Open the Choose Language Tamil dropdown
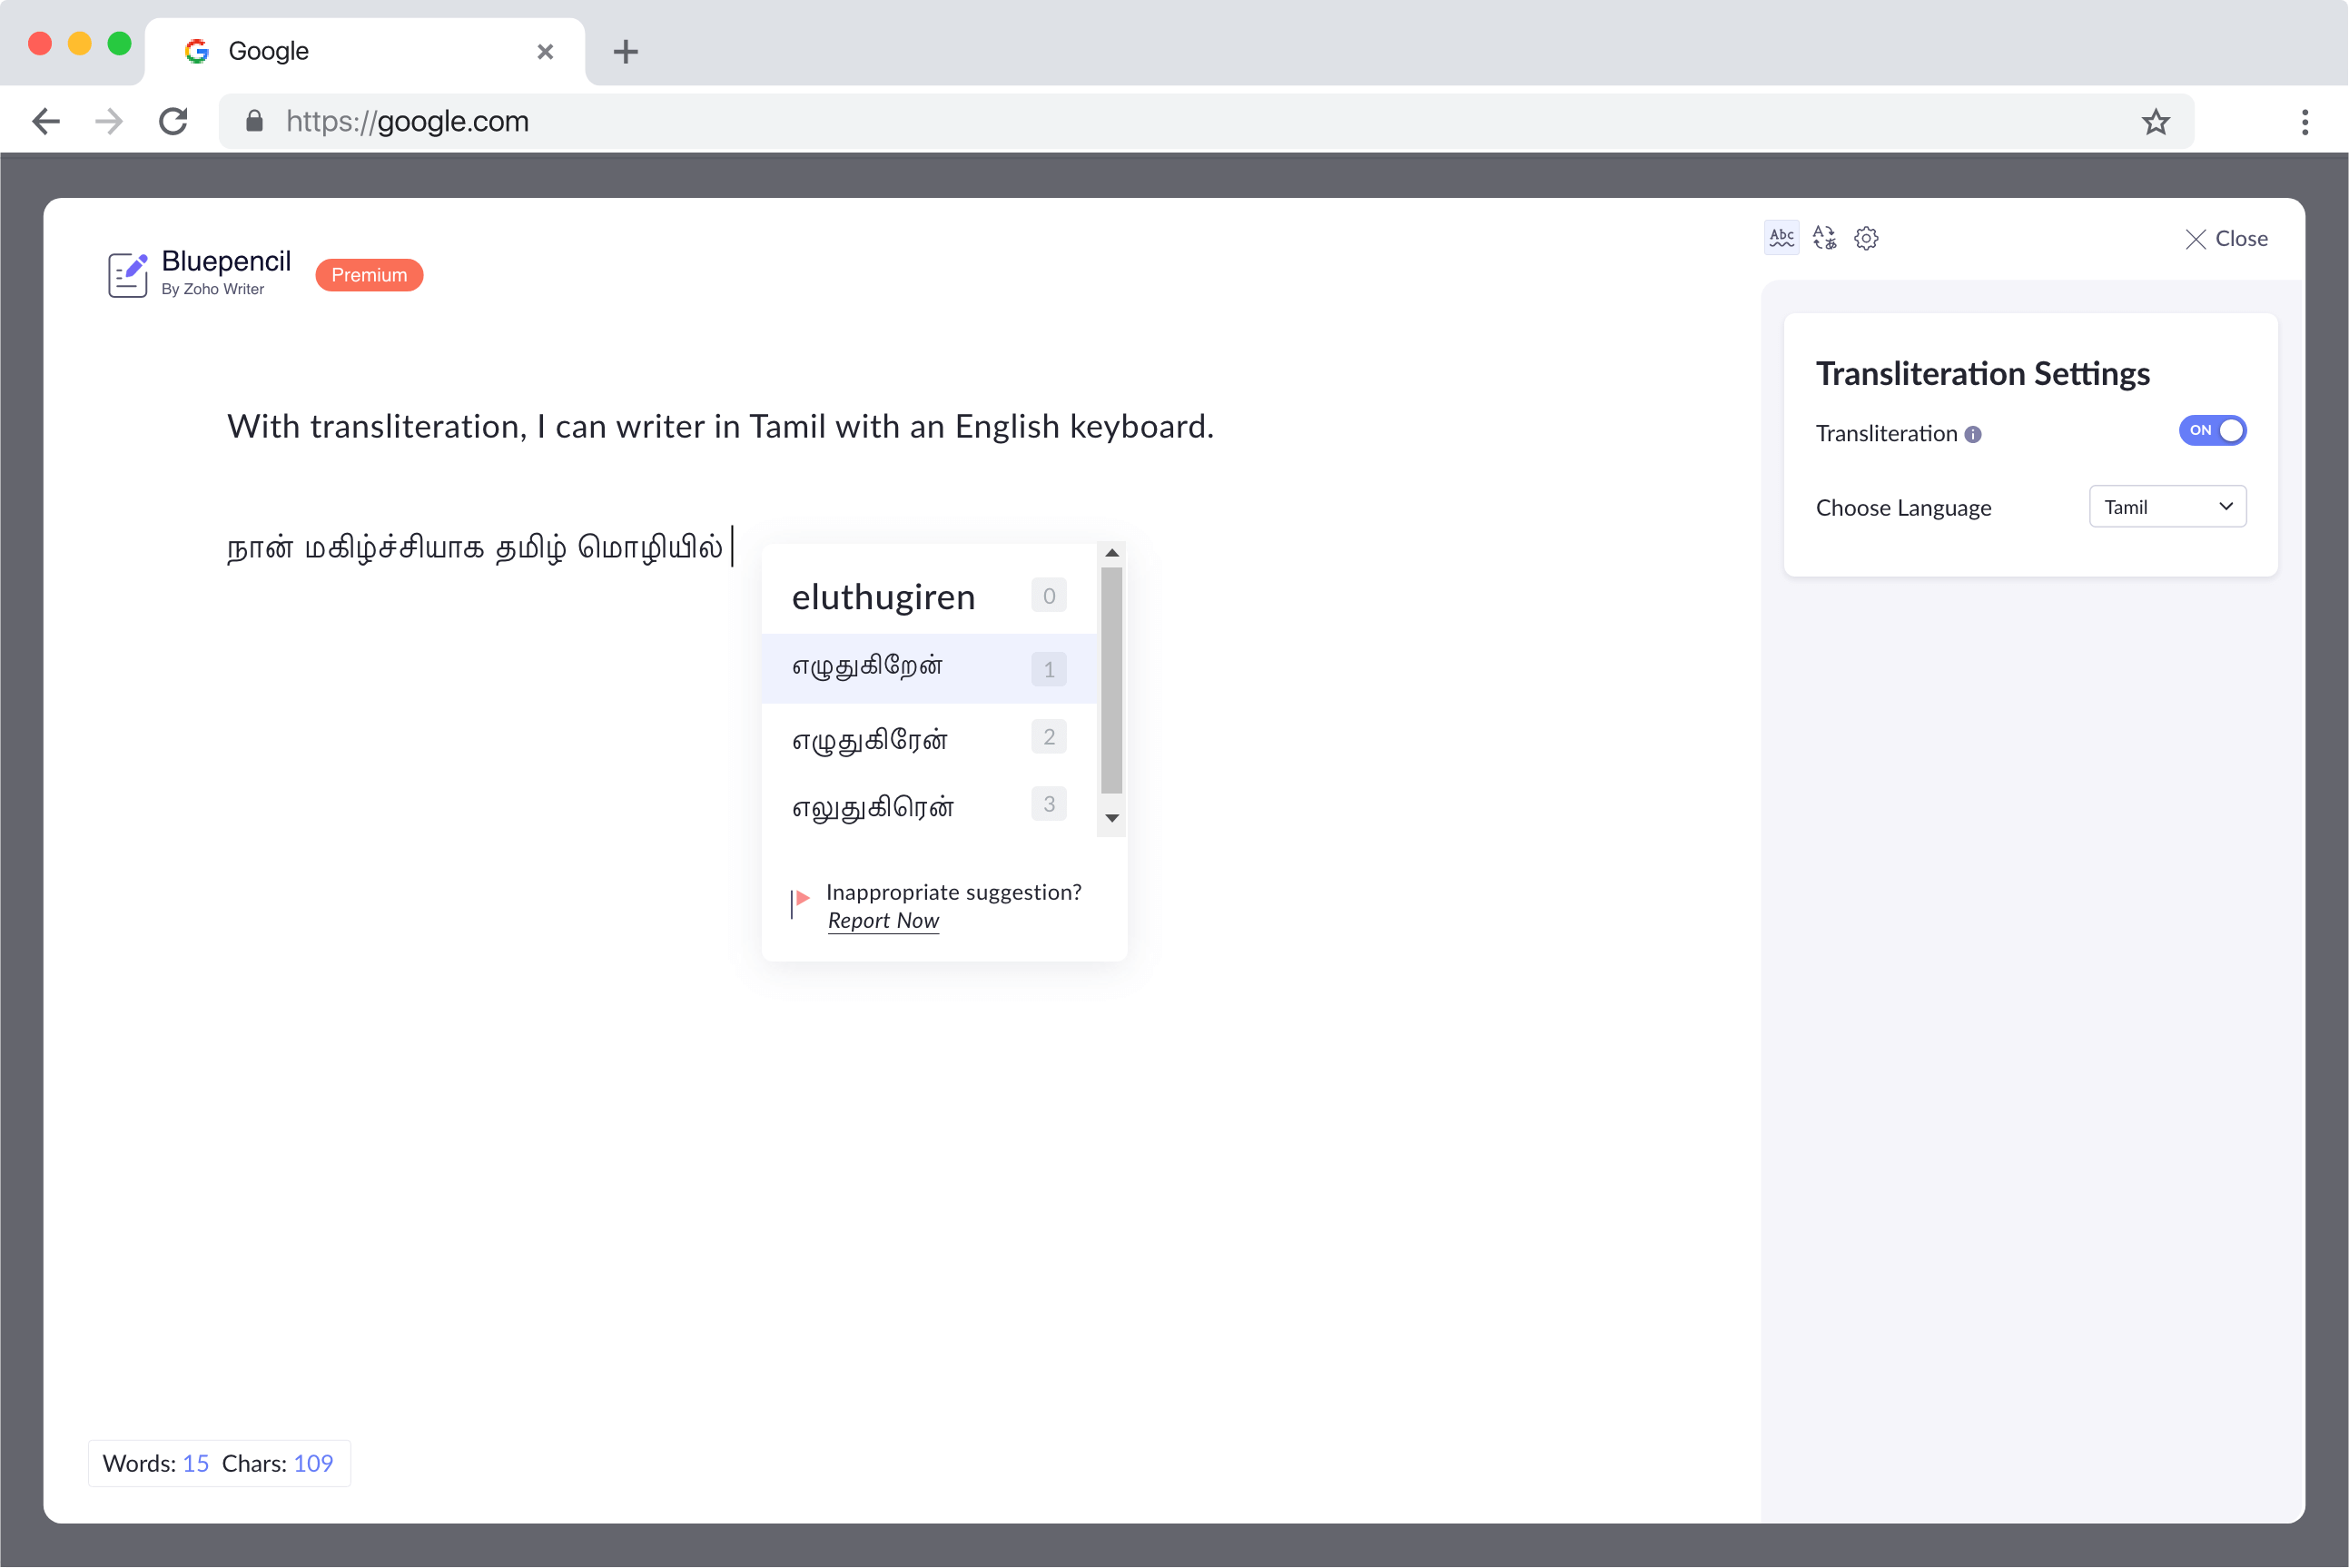The image size is (2349, 1568). 2167,507
